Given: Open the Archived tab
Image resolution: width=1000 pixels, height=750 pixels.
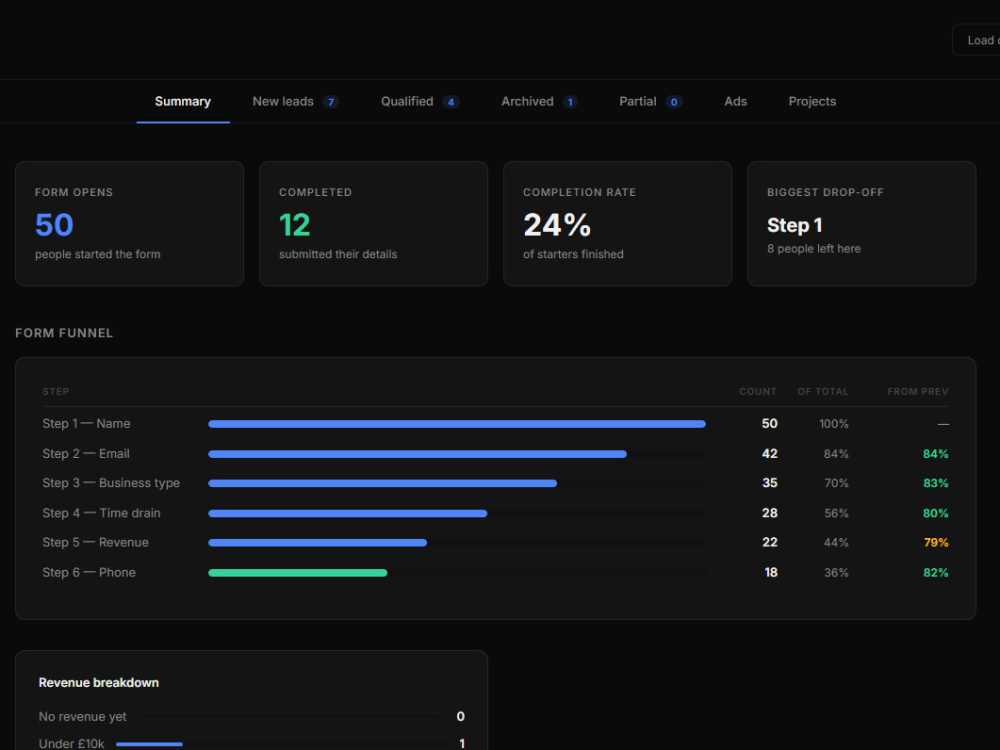Looking at the screenshot, I should [539, 101].
